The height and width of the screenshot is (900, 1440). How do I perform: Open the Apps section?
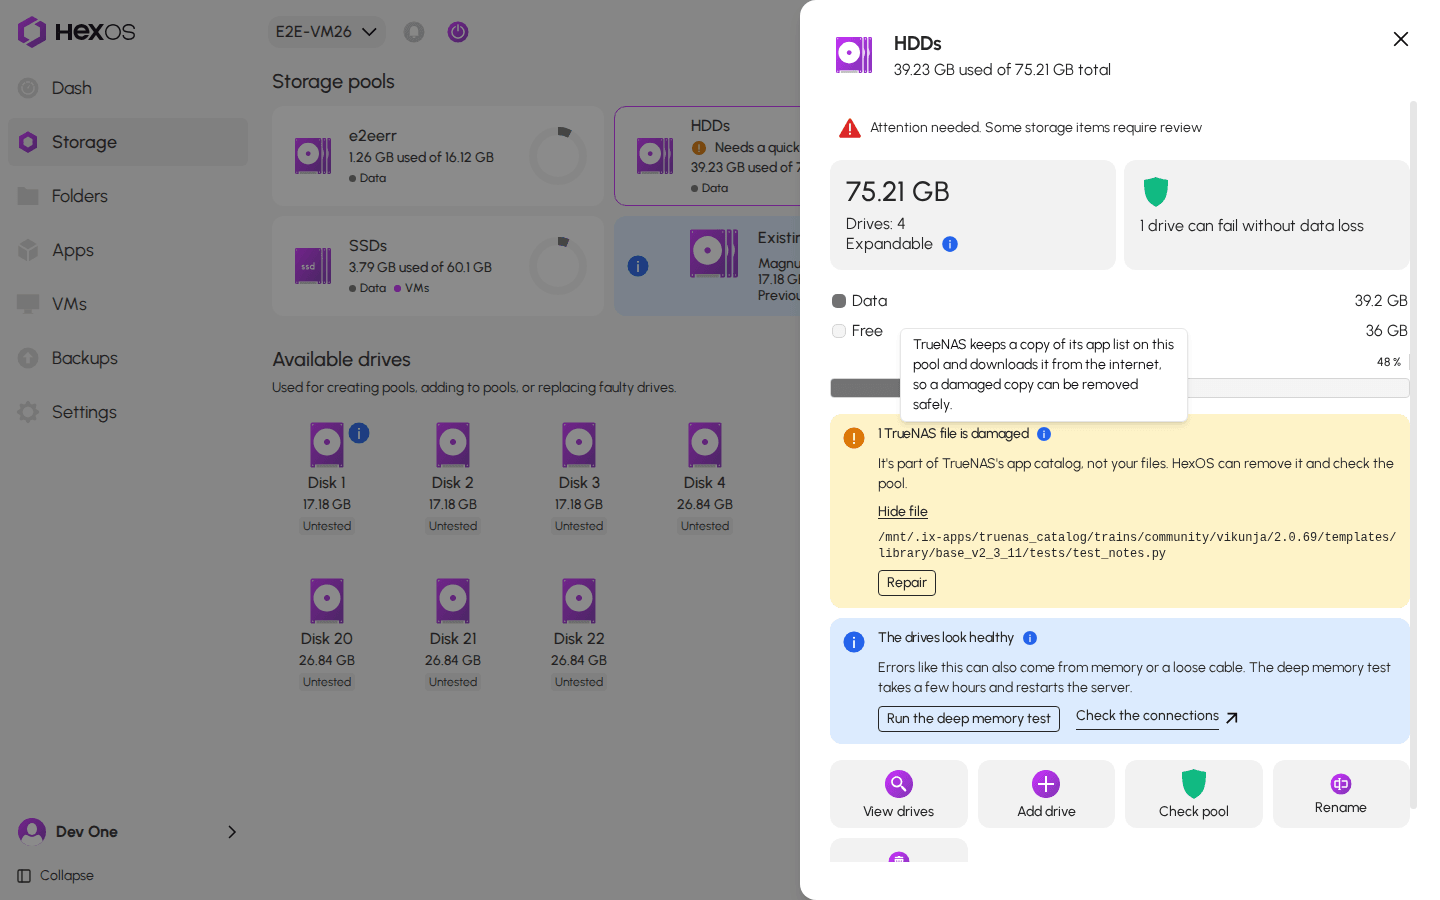[x=127, y=250]
